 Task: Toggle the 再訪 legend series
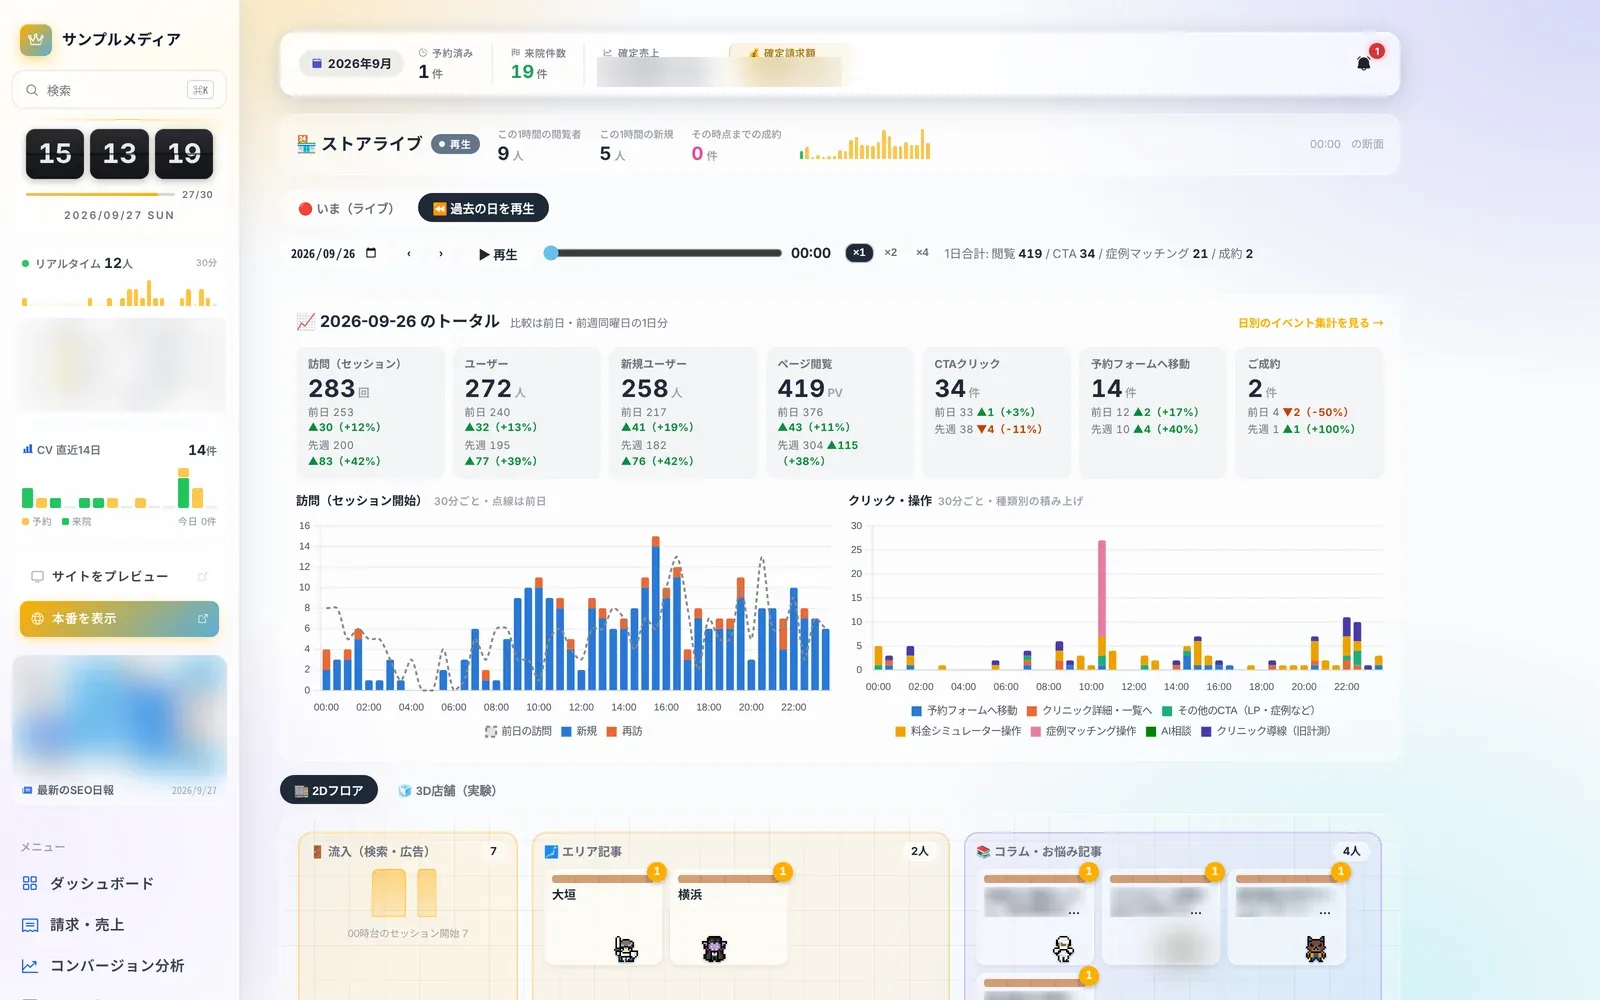tap(624, 731)
